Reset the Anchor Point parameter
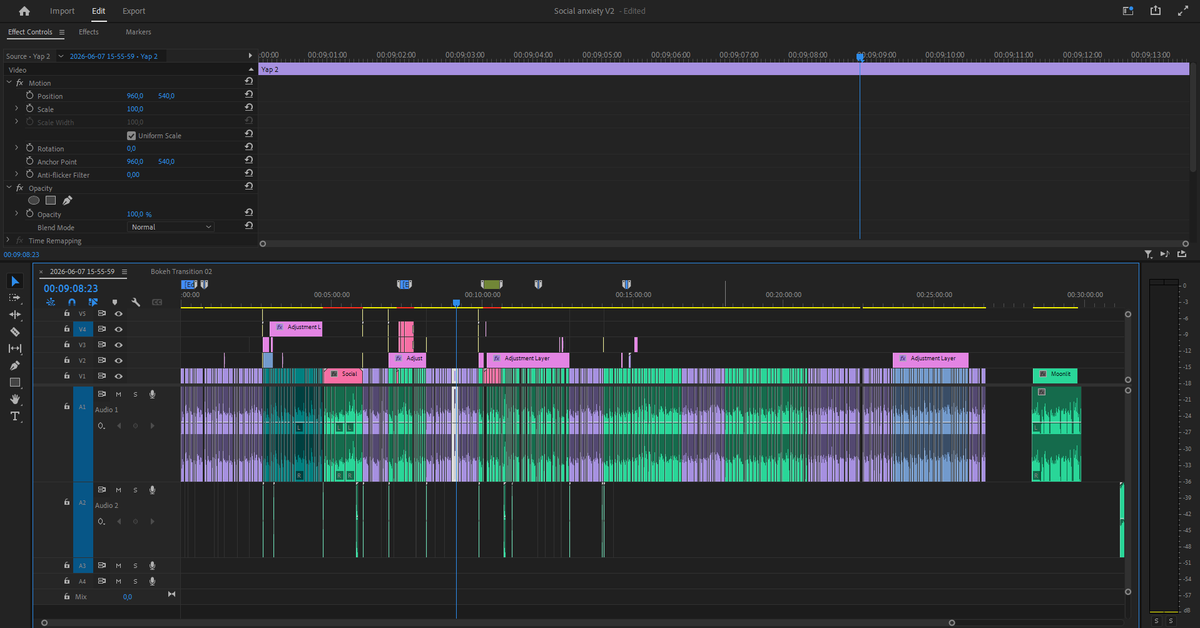1200x628 pixels. pos(248,161)
